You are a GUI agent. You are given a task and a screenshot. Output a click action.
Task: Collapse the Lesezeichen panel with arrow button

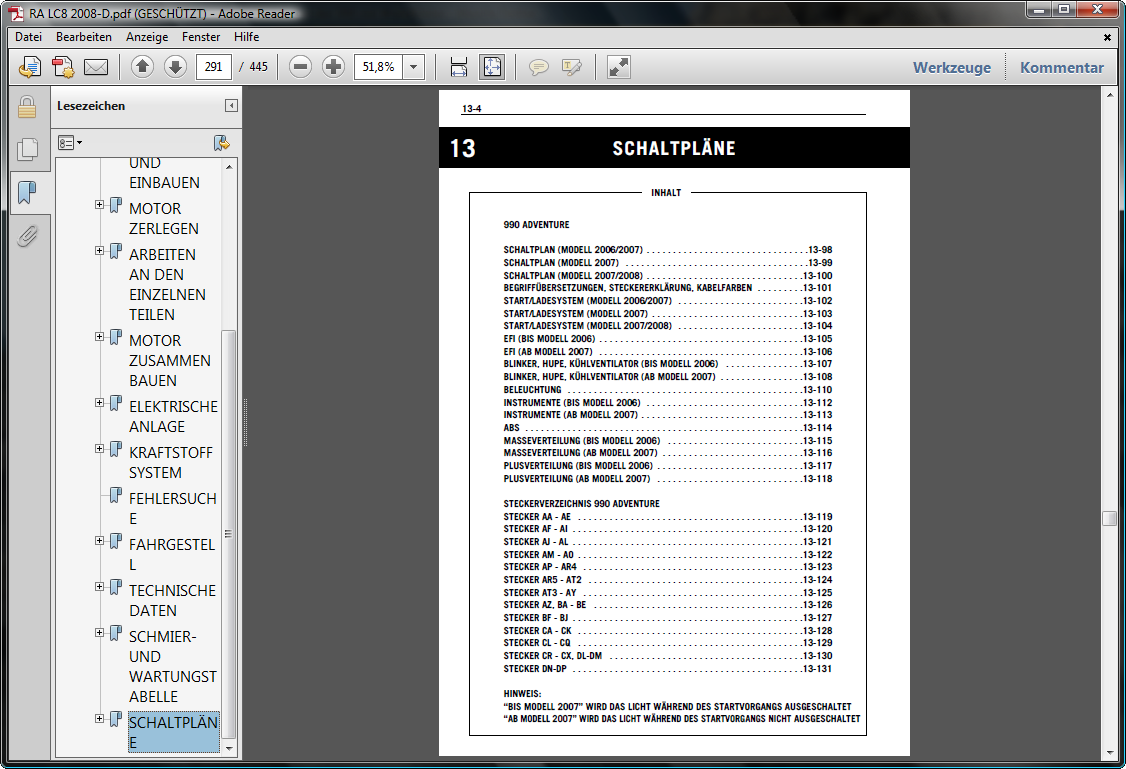click(231, 106)
